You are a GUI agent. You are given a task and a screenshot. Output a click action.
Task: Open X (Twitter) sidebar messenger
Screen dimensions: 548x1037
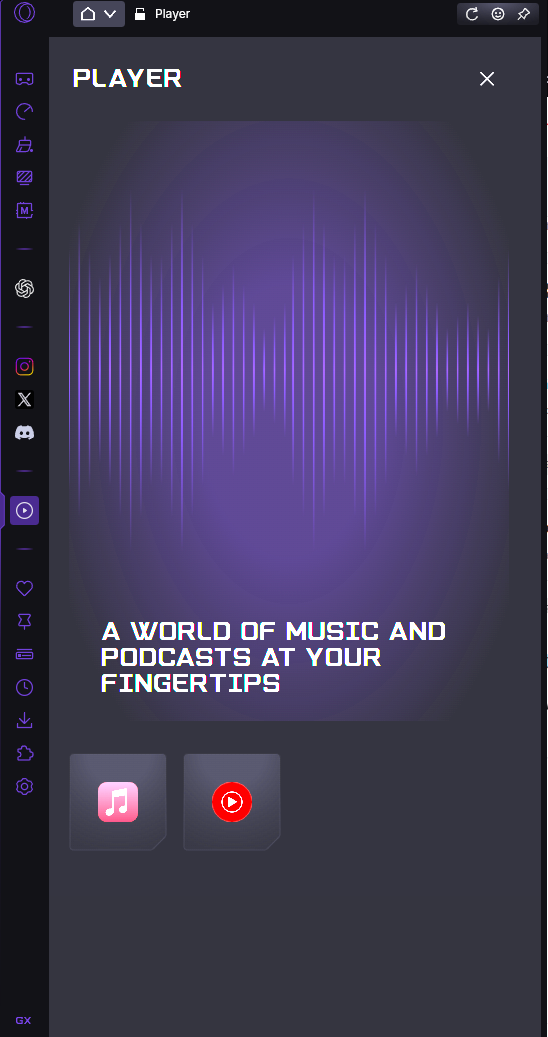pos(24,399)
